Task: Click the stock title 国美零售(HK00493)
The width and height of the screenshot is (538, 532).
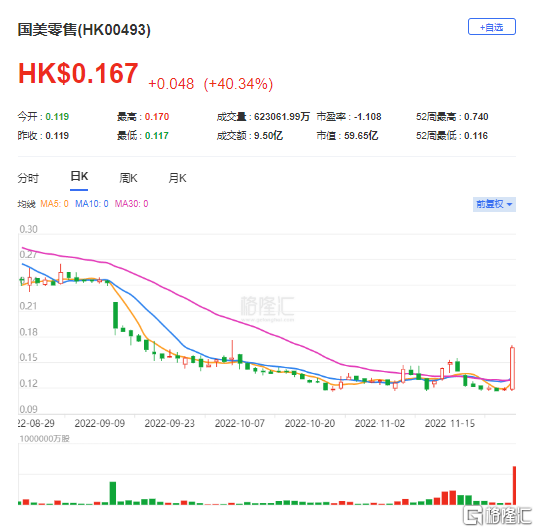Action: 84,30
